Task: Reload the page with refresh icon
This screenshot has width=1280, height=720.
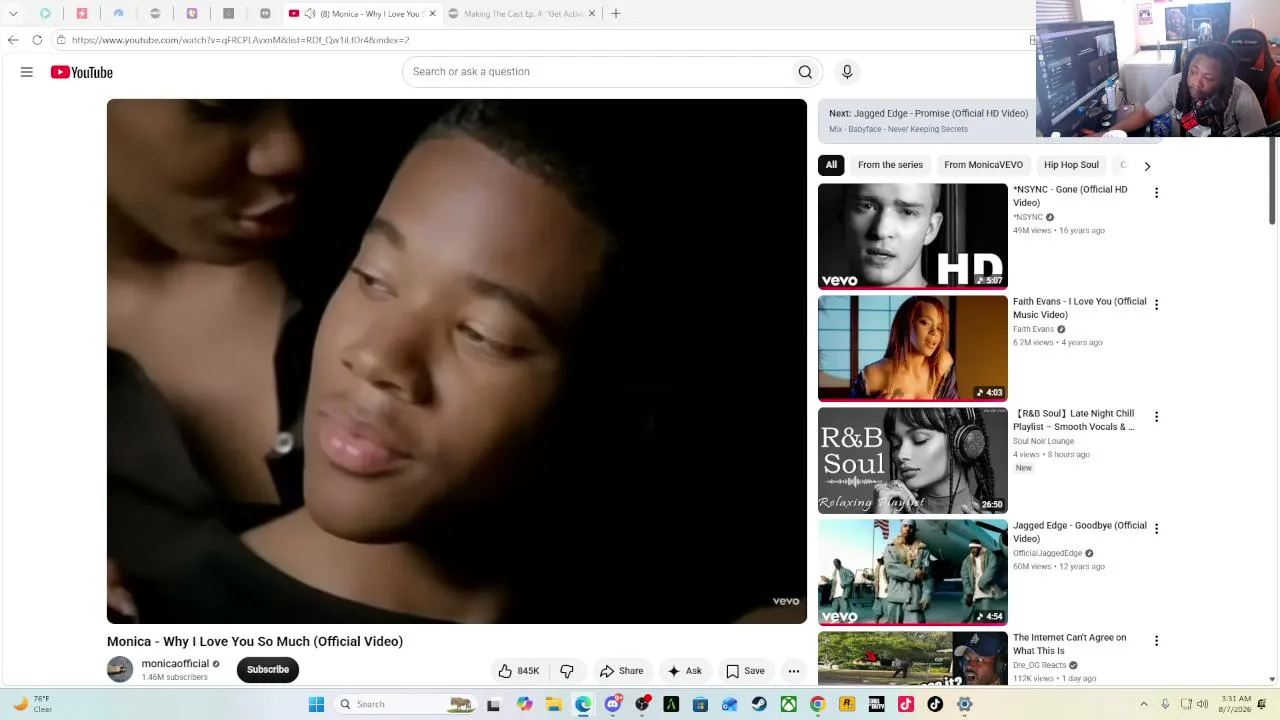Action: point(37,40)
